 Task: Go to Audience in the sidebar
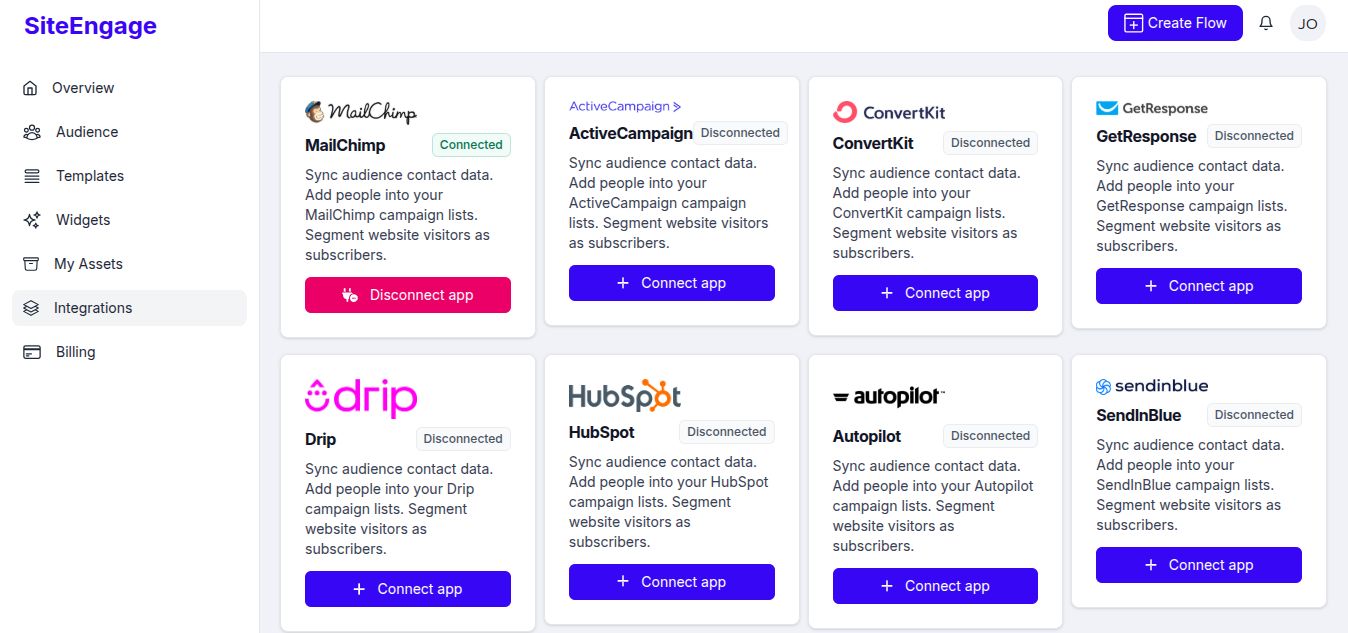click(x=86, y=132)
